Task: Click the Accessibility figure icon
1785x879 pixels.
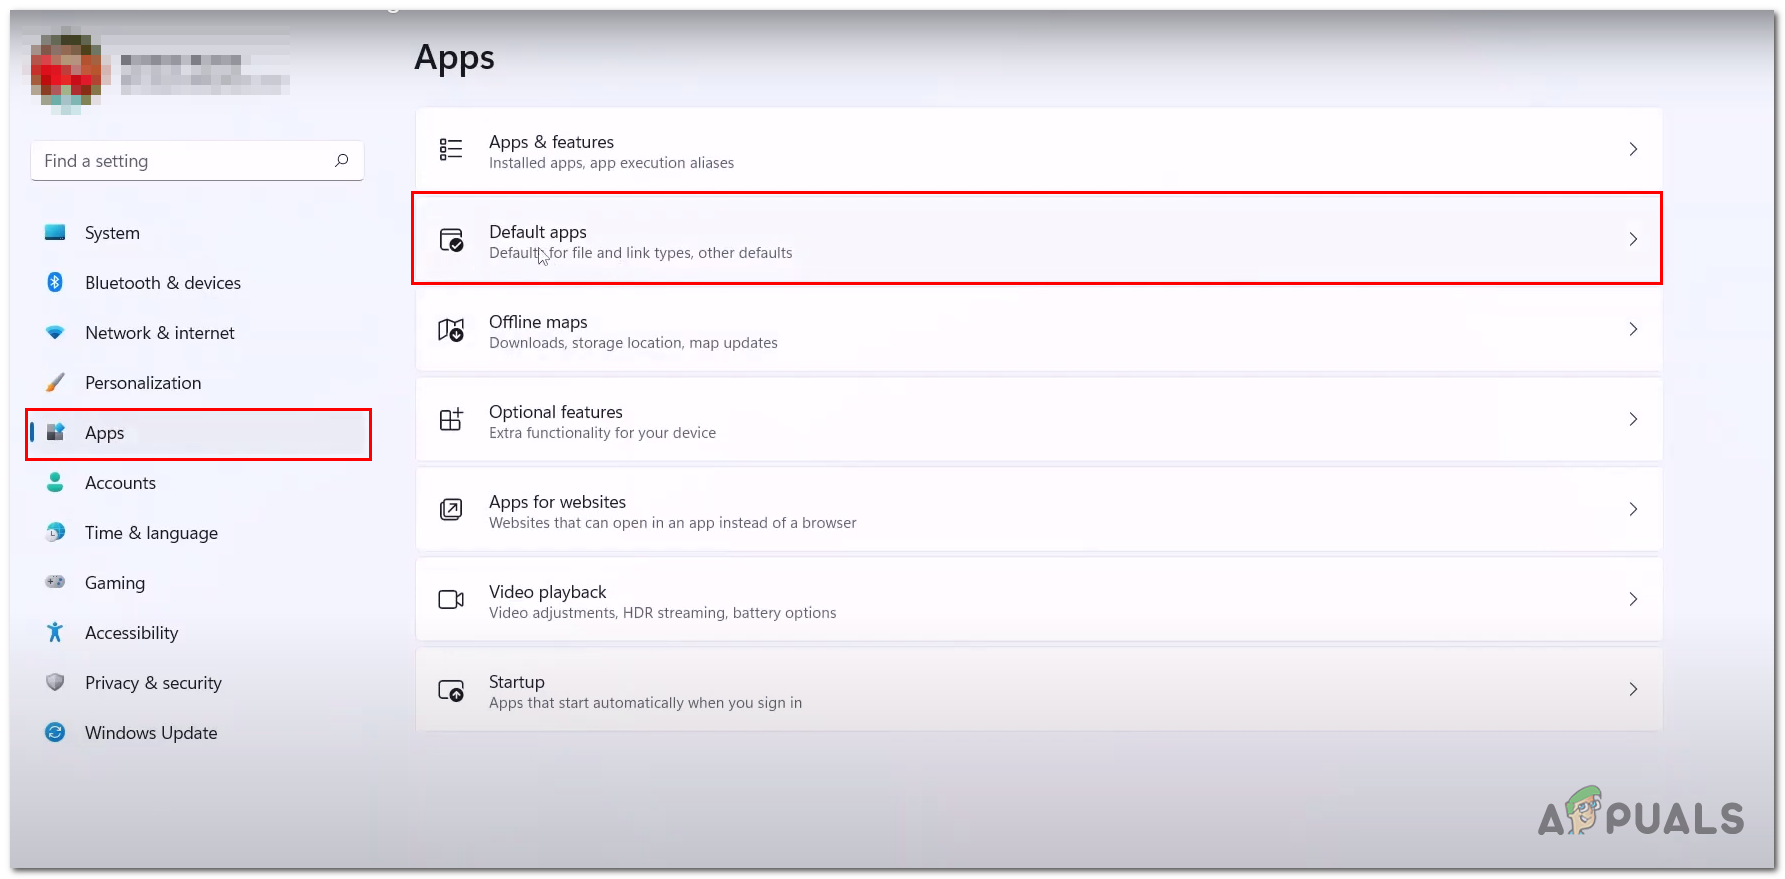Action: click(x=55, y=633)
